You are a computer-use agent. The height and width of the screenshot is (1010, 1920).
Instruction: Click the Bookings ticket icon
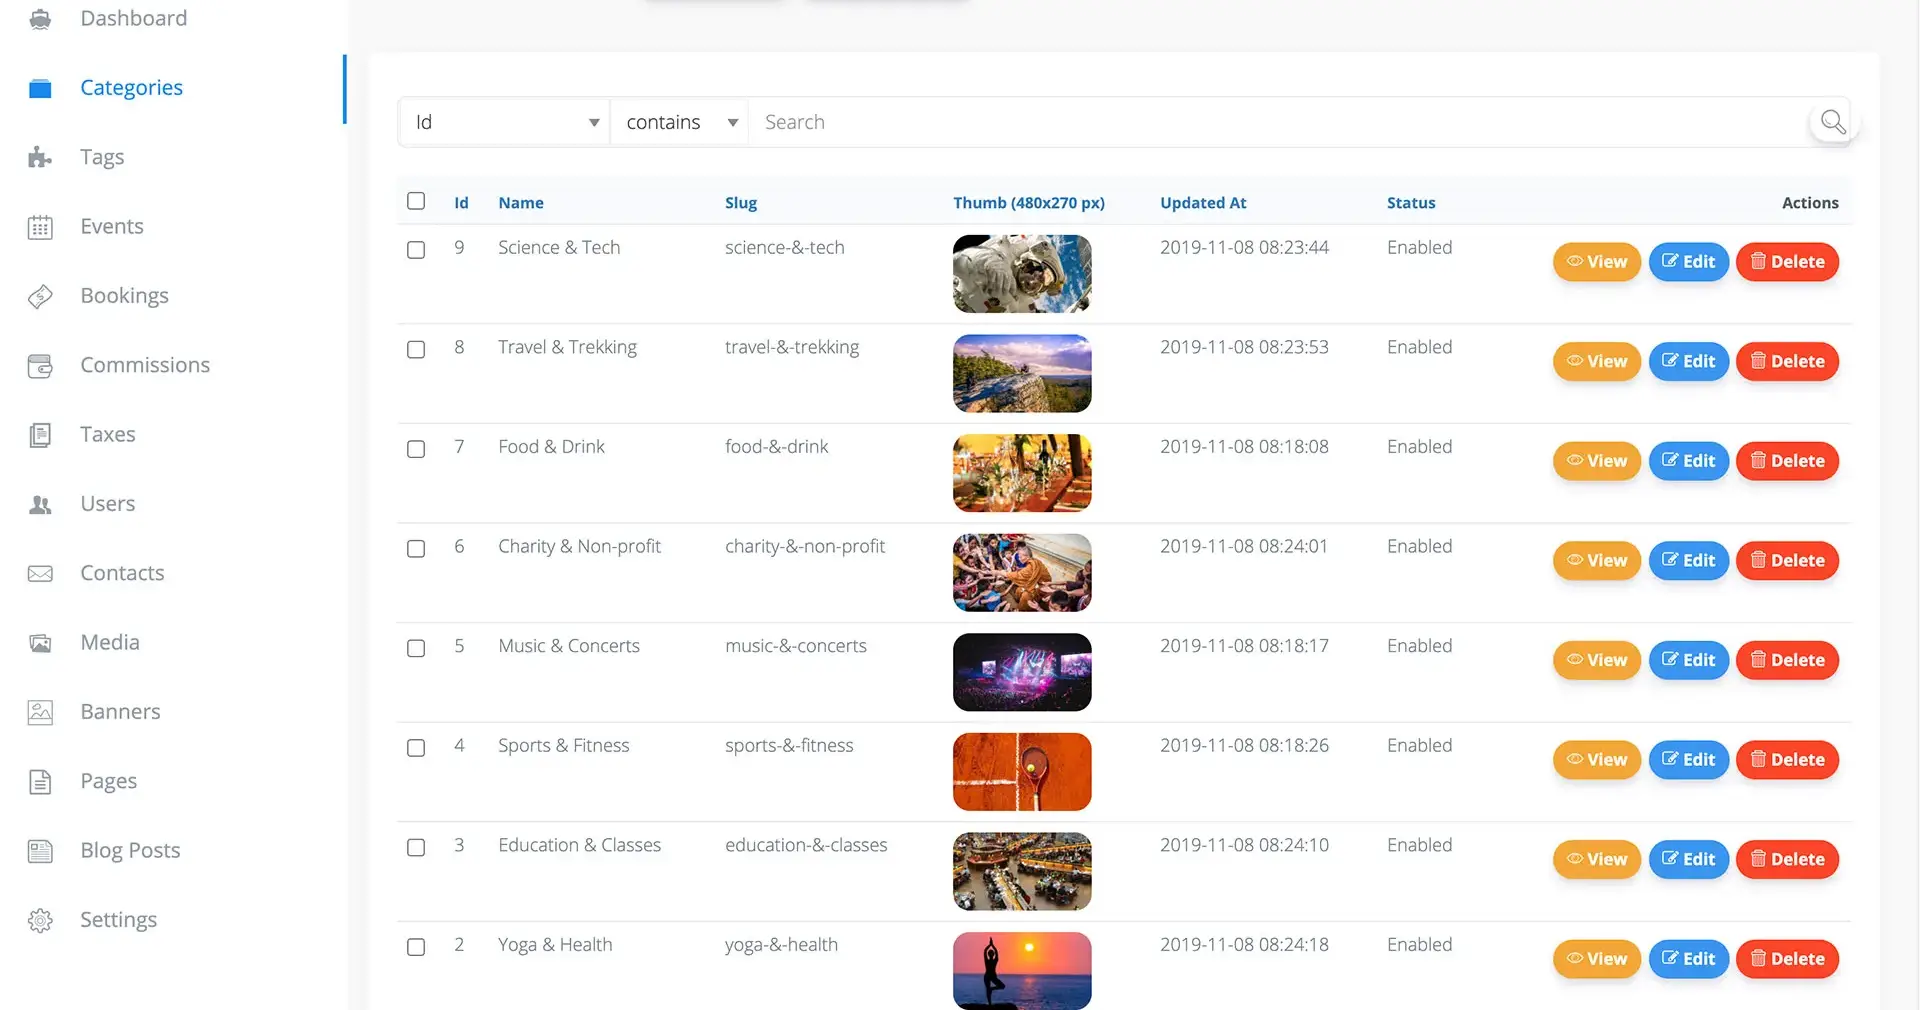[x=40, y=296]
